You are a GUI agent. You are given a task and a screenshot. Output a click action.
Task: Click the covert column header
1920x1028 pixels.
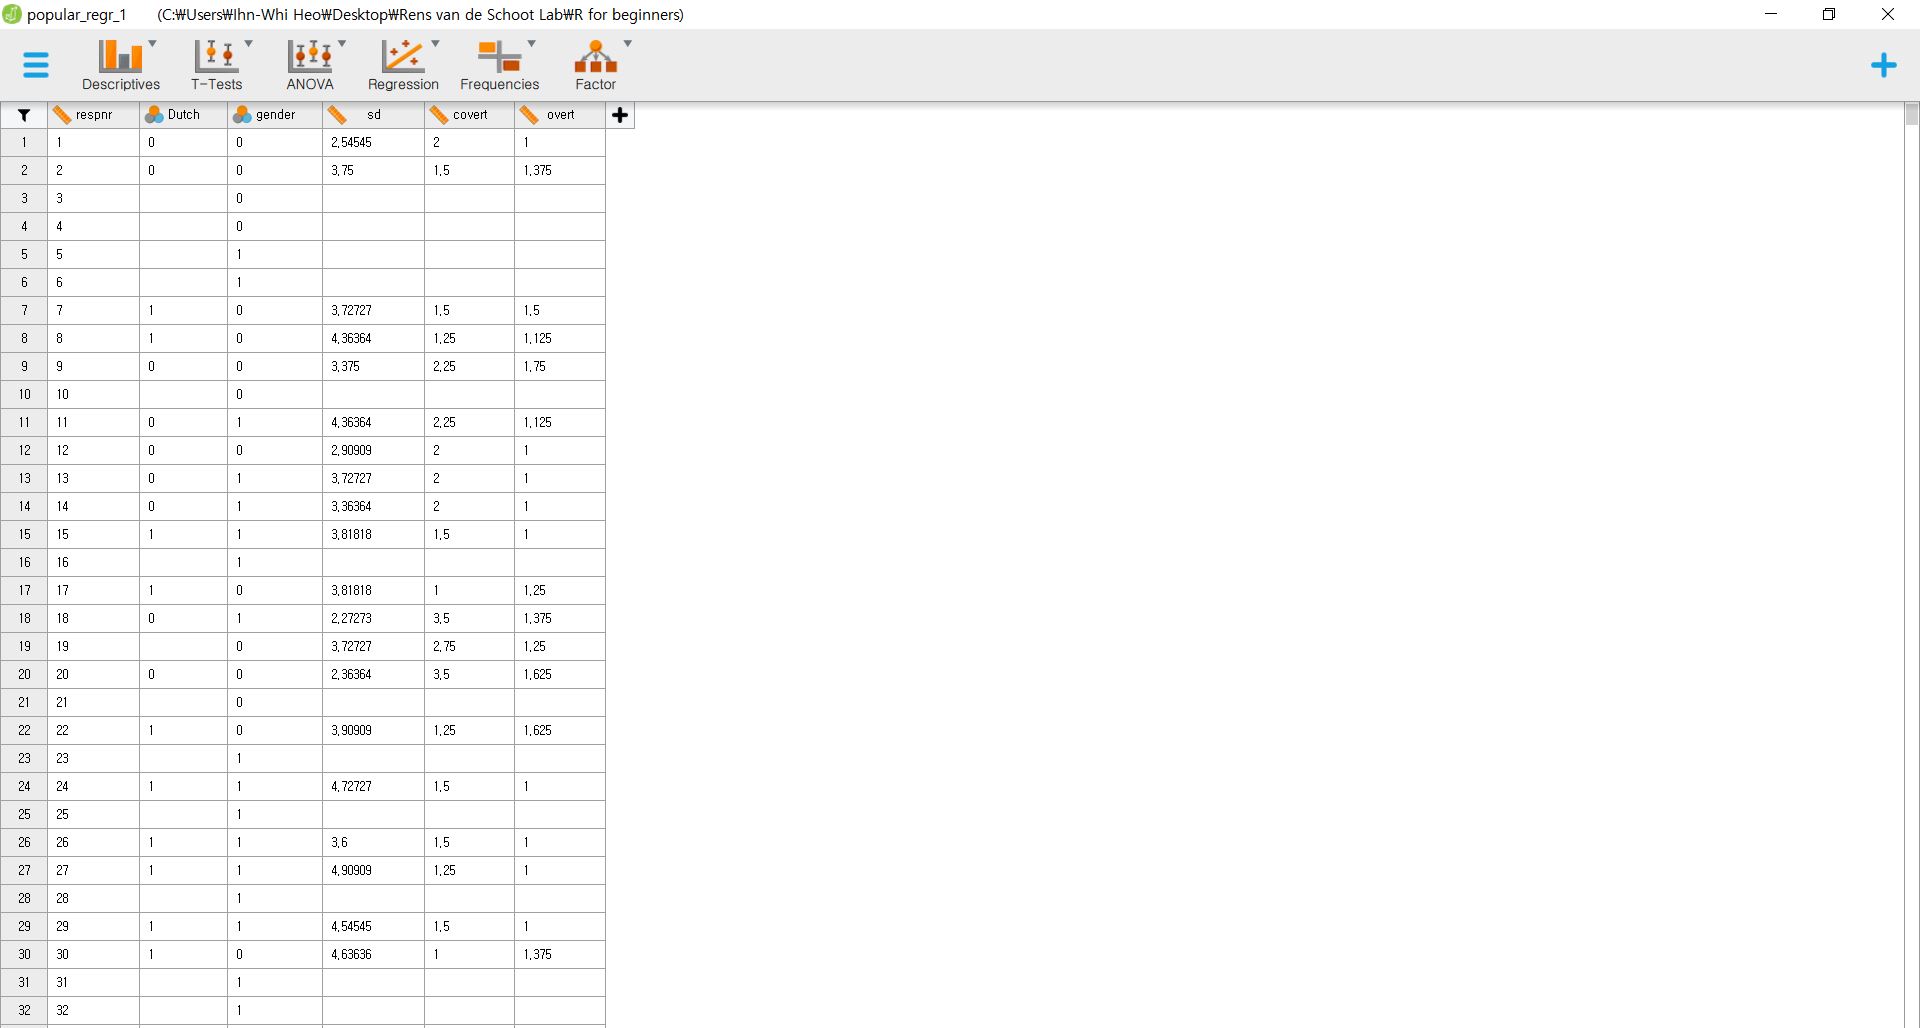tap(470, 115)
